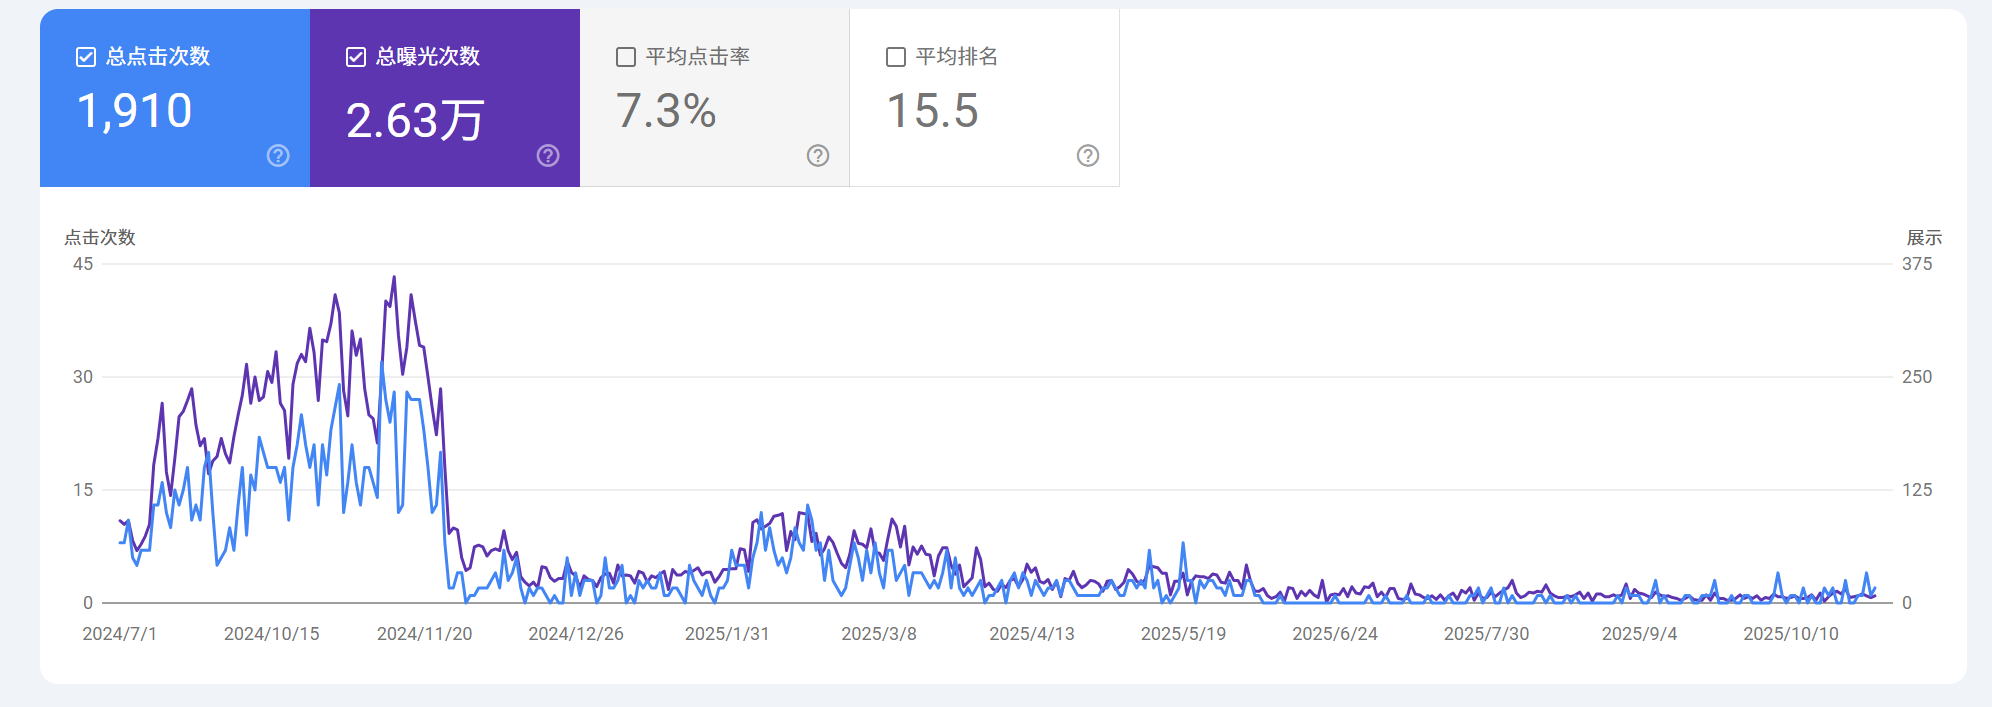1992x707 pixels.
Task: Click help icon on 总曝光次数 card
Action: (x=548, y=155)
